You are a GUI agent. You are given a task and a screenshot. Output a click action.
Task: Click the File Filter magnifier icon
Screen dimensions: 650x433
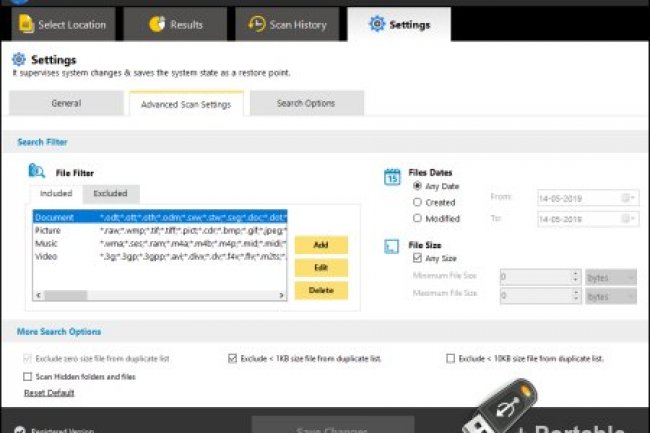(x=36, y=171)
